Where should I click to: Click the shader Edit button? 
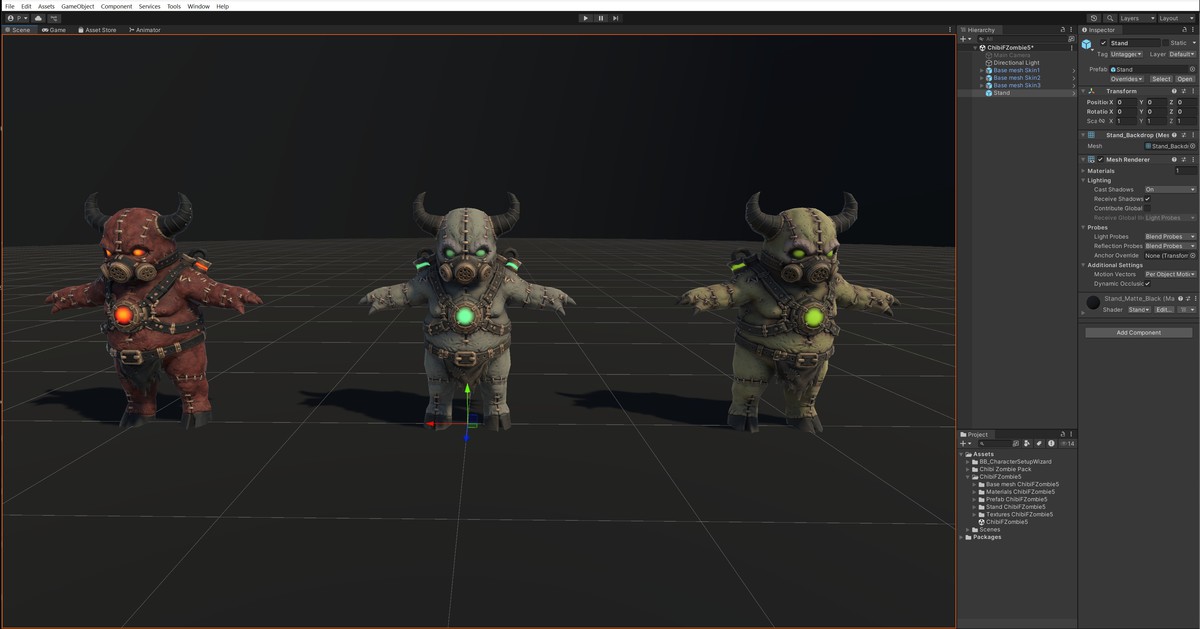1163,310
